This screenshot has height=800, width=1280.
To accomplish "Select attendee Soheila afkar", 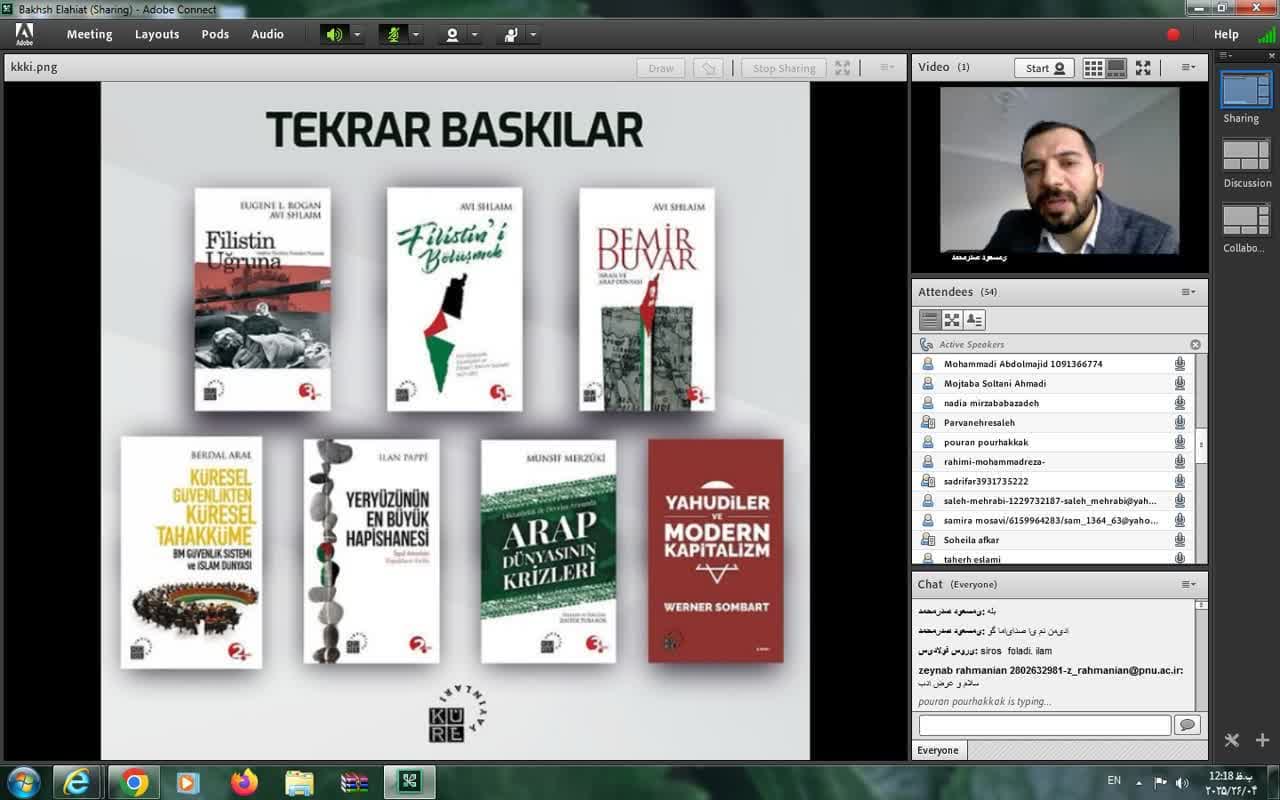I will coord(1055,540).
